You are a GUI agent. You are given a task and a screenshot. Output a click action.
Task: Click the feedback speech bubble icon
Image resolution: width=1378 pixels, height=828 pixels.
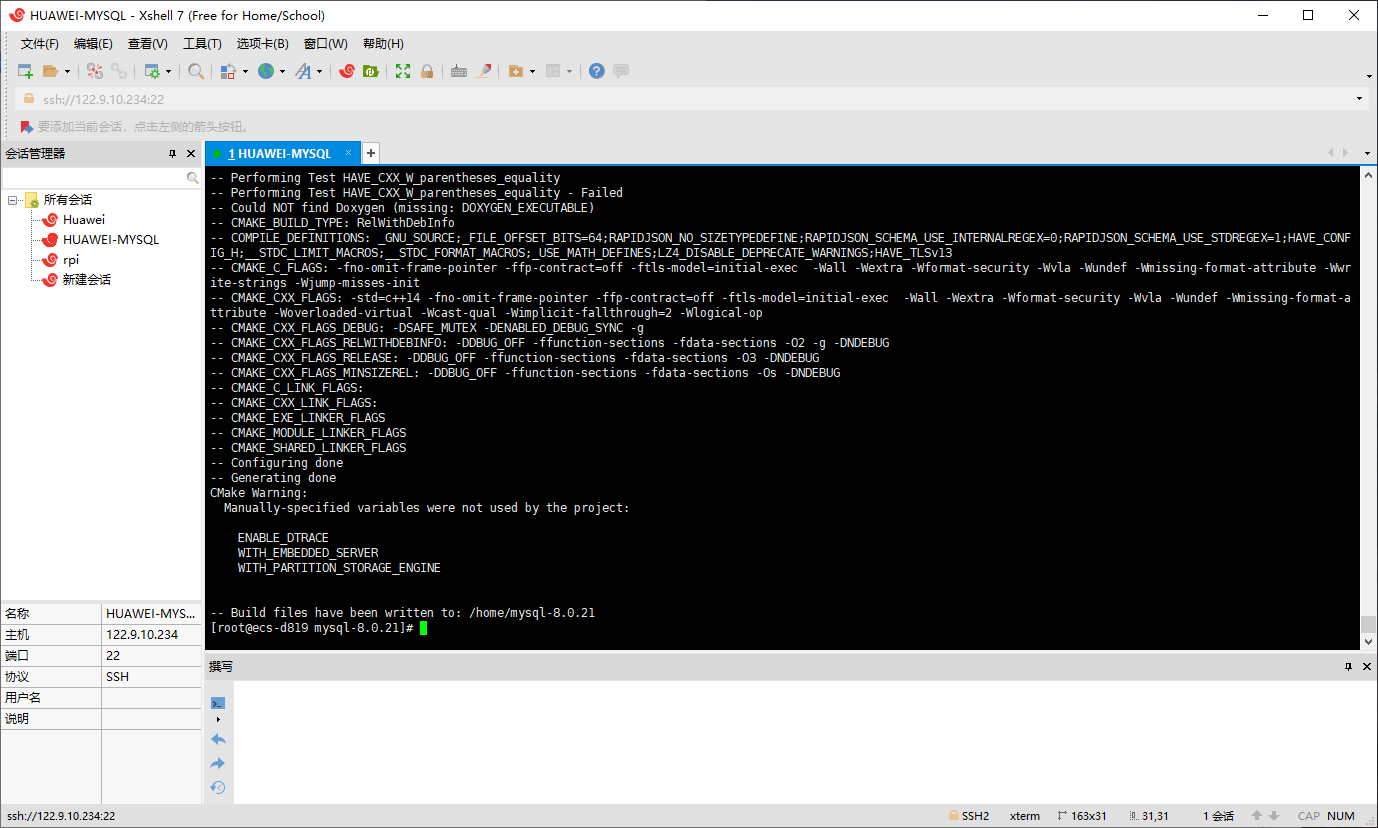tap(621, 71)
